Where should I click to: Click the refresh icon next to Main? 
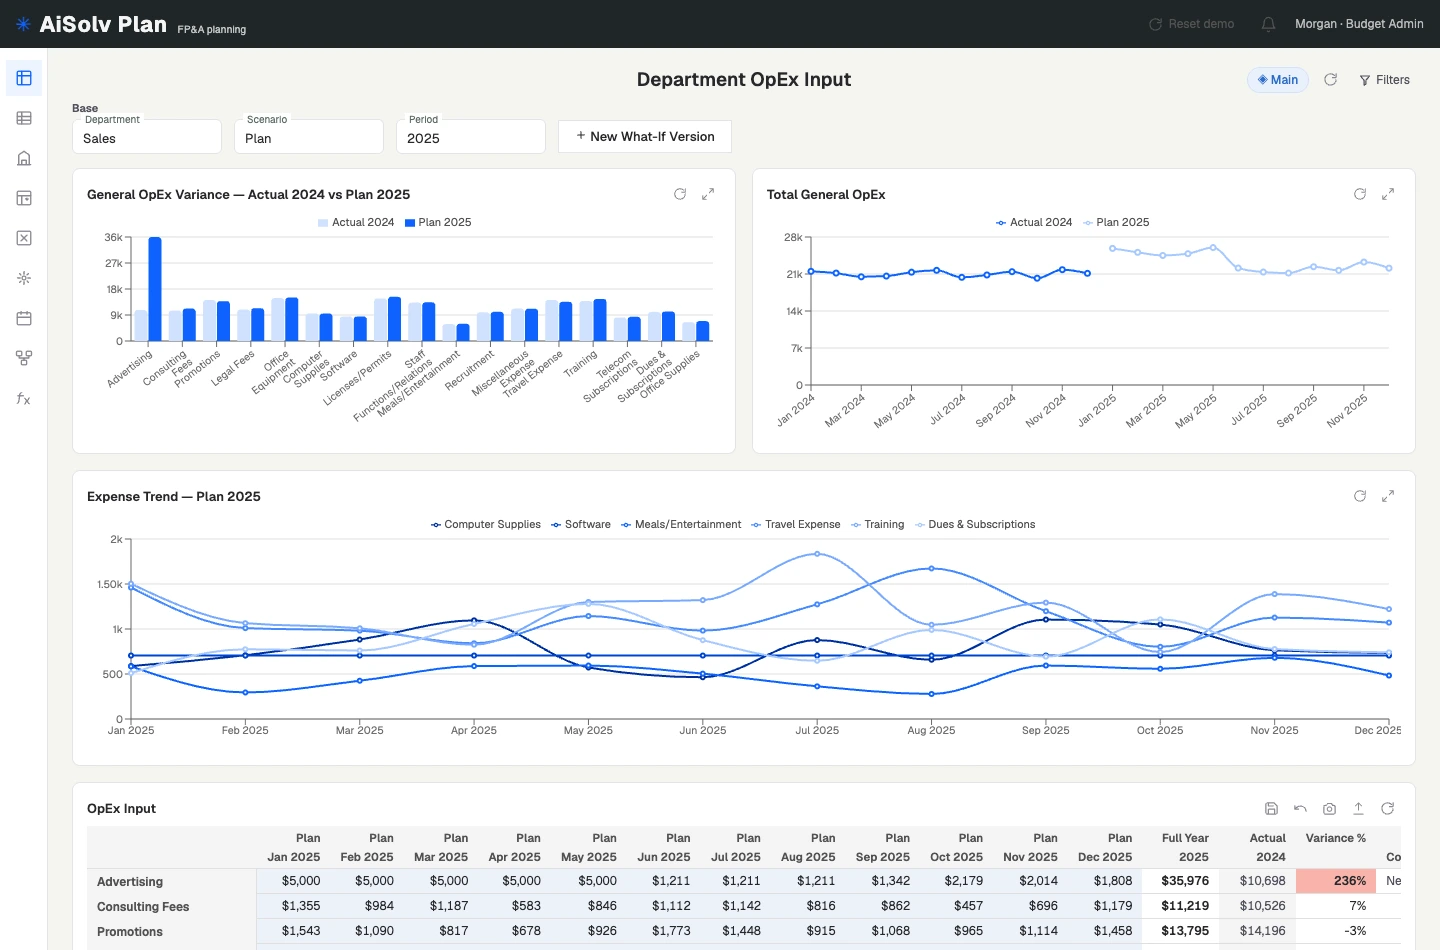click(1331, 80)
